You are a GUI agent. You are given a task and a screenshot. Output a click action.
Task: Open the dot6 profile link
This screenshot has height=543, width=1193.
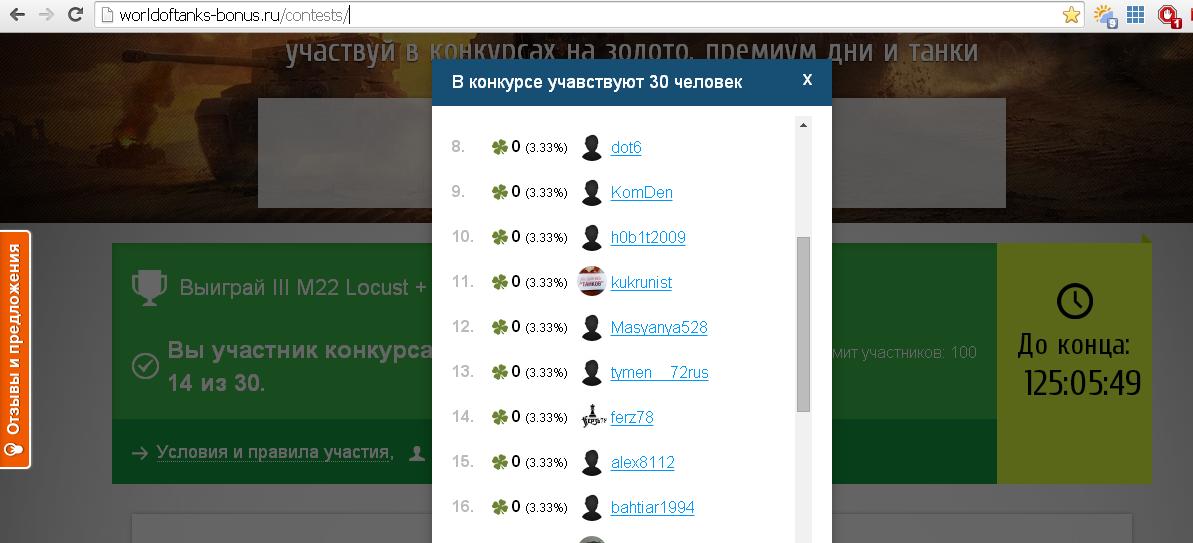click(626, 148)
